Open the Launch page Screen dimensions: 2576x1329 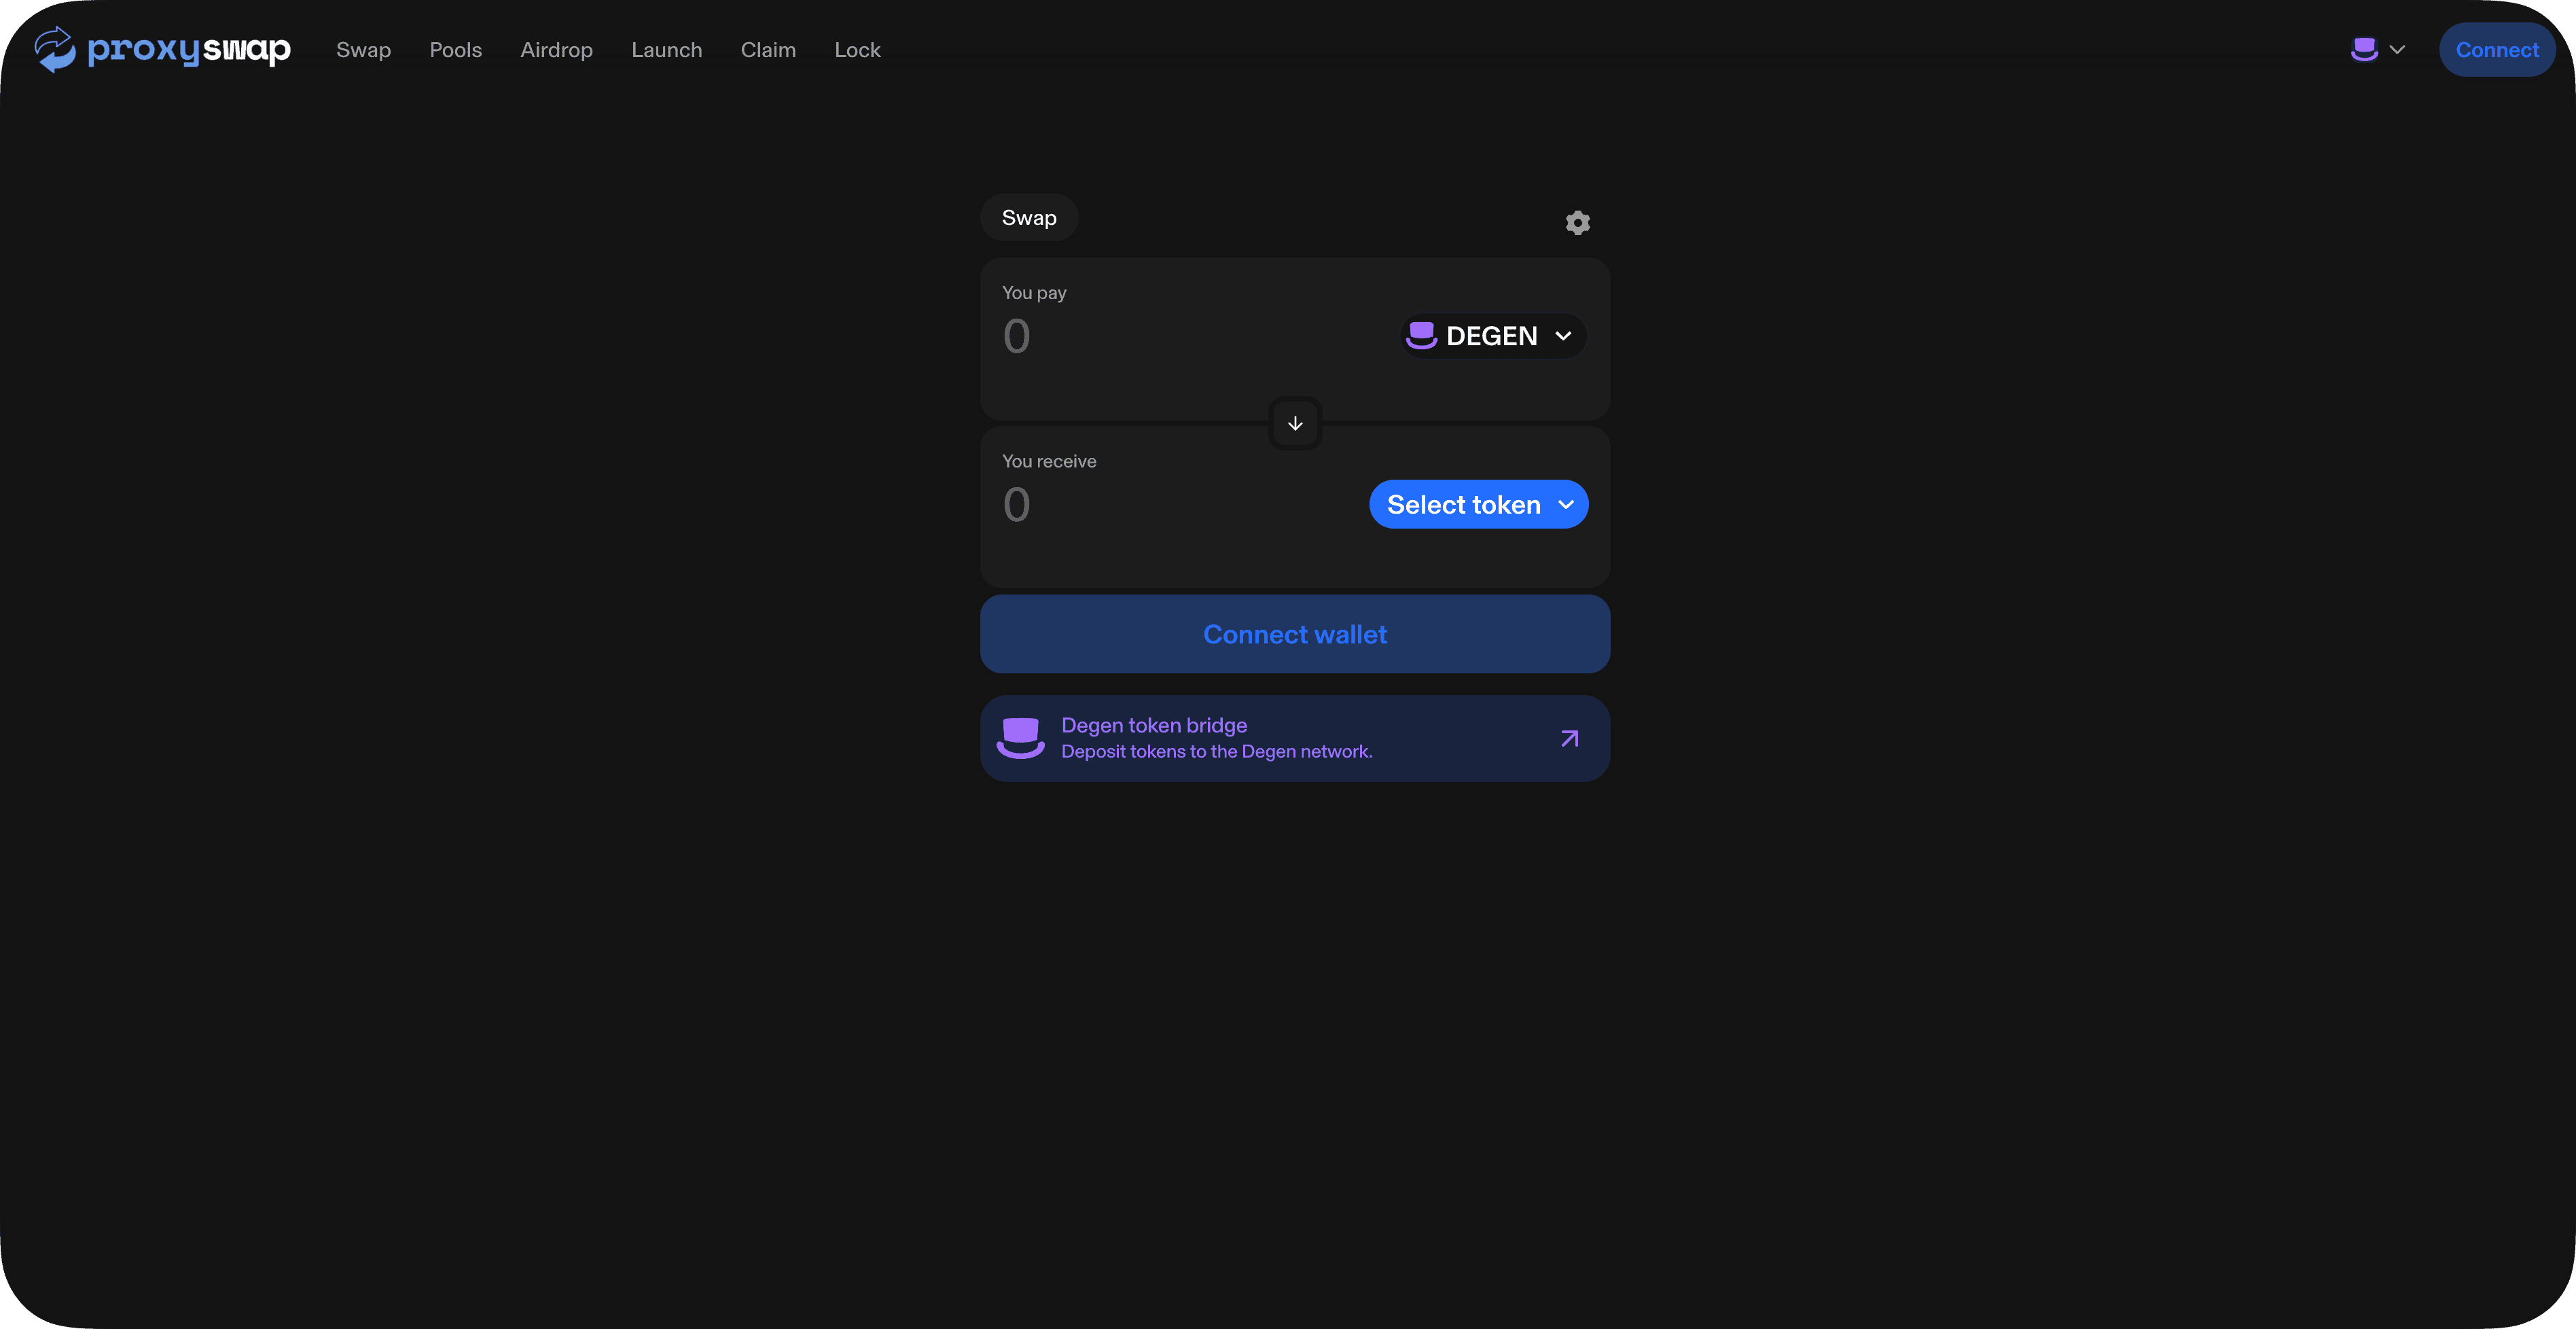click(x=666, y=50)
